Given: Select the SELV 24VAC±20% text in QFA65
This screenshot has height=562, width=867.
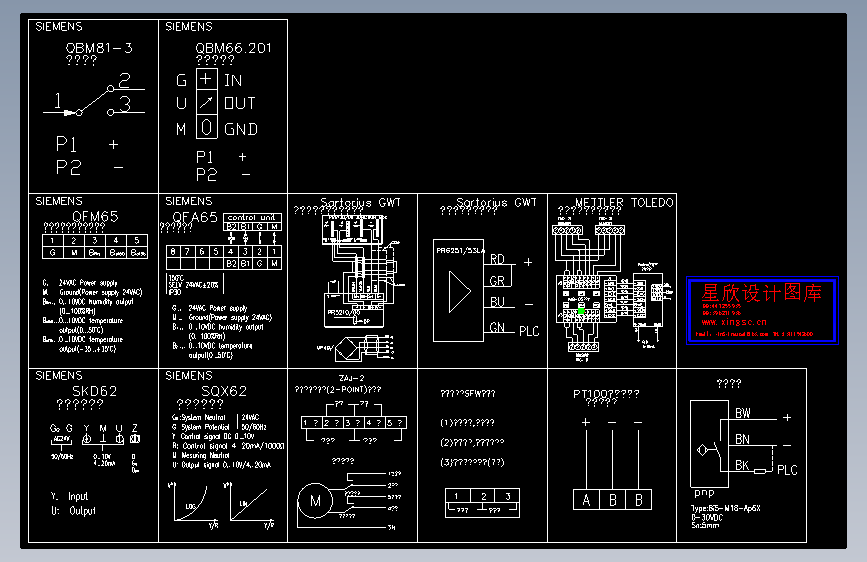Looking at the screenshot, I should pos(194,285).
